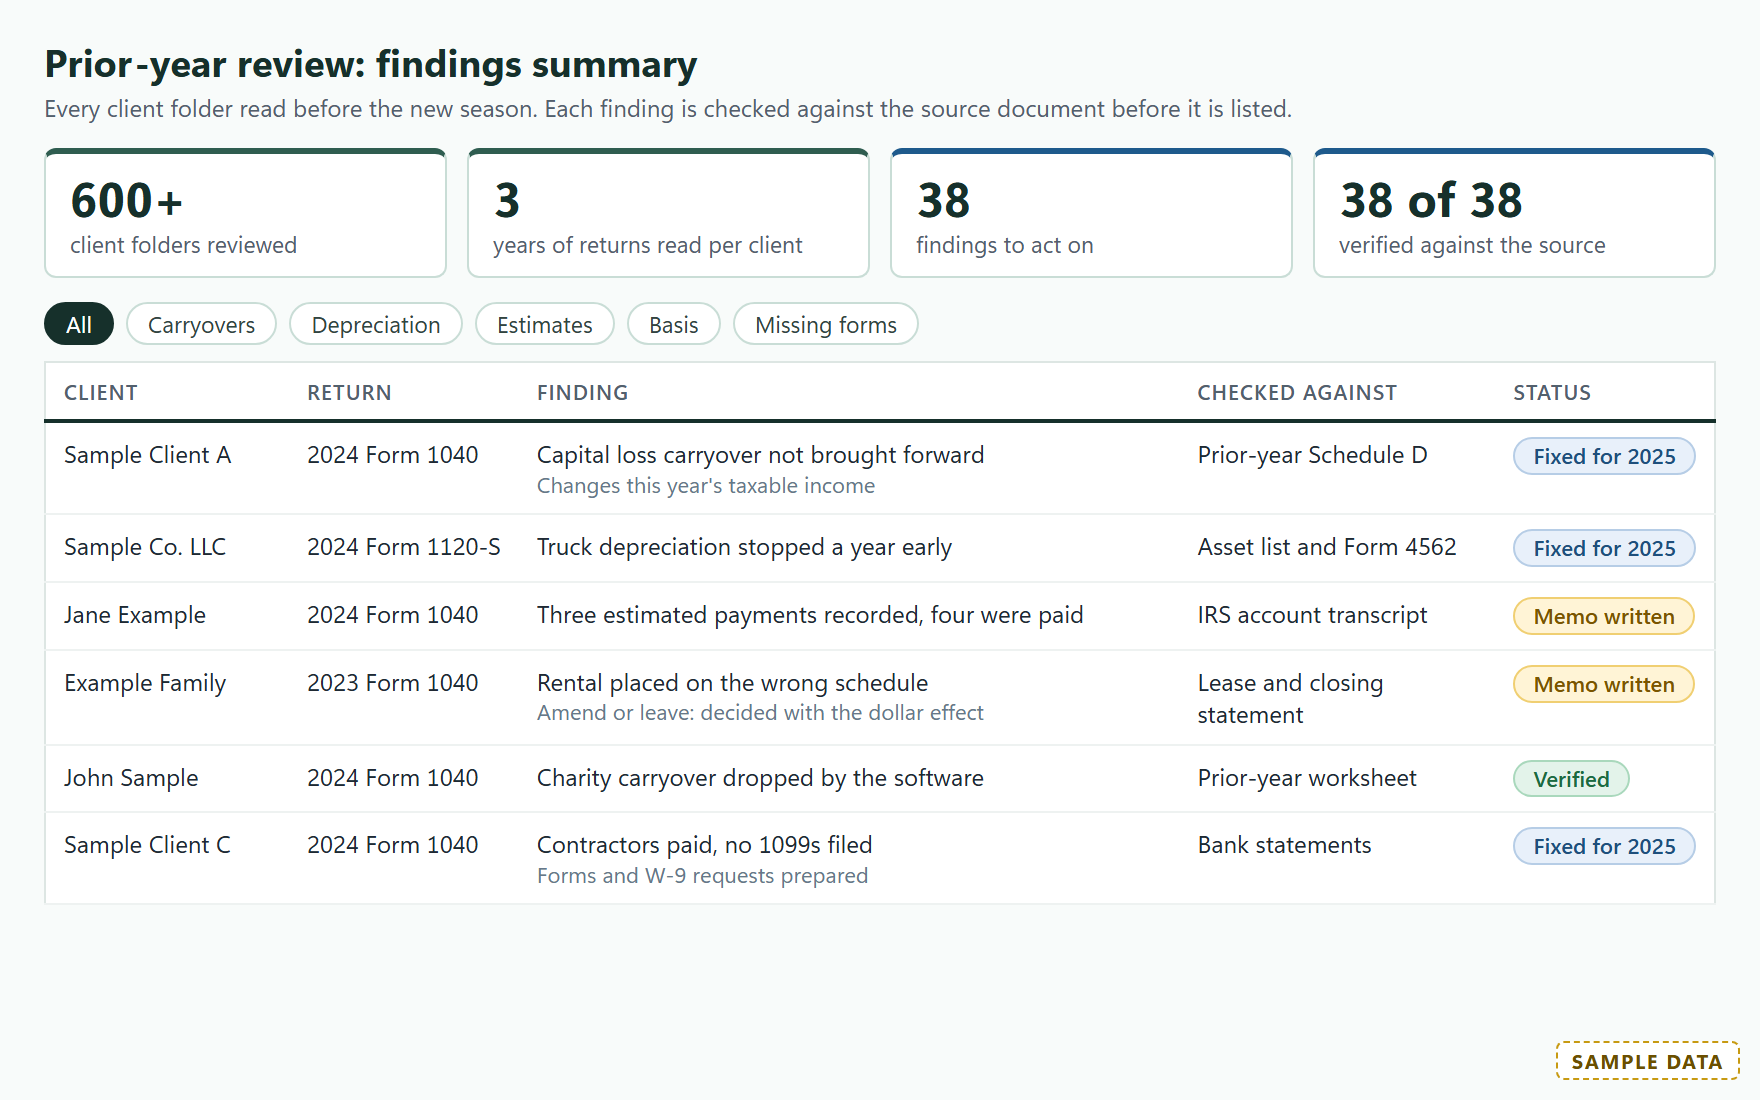The height and width of the screenshot is (1100, 1760).
Task: Open the 38 findings to act on card
Action: tap(1091, 213)
